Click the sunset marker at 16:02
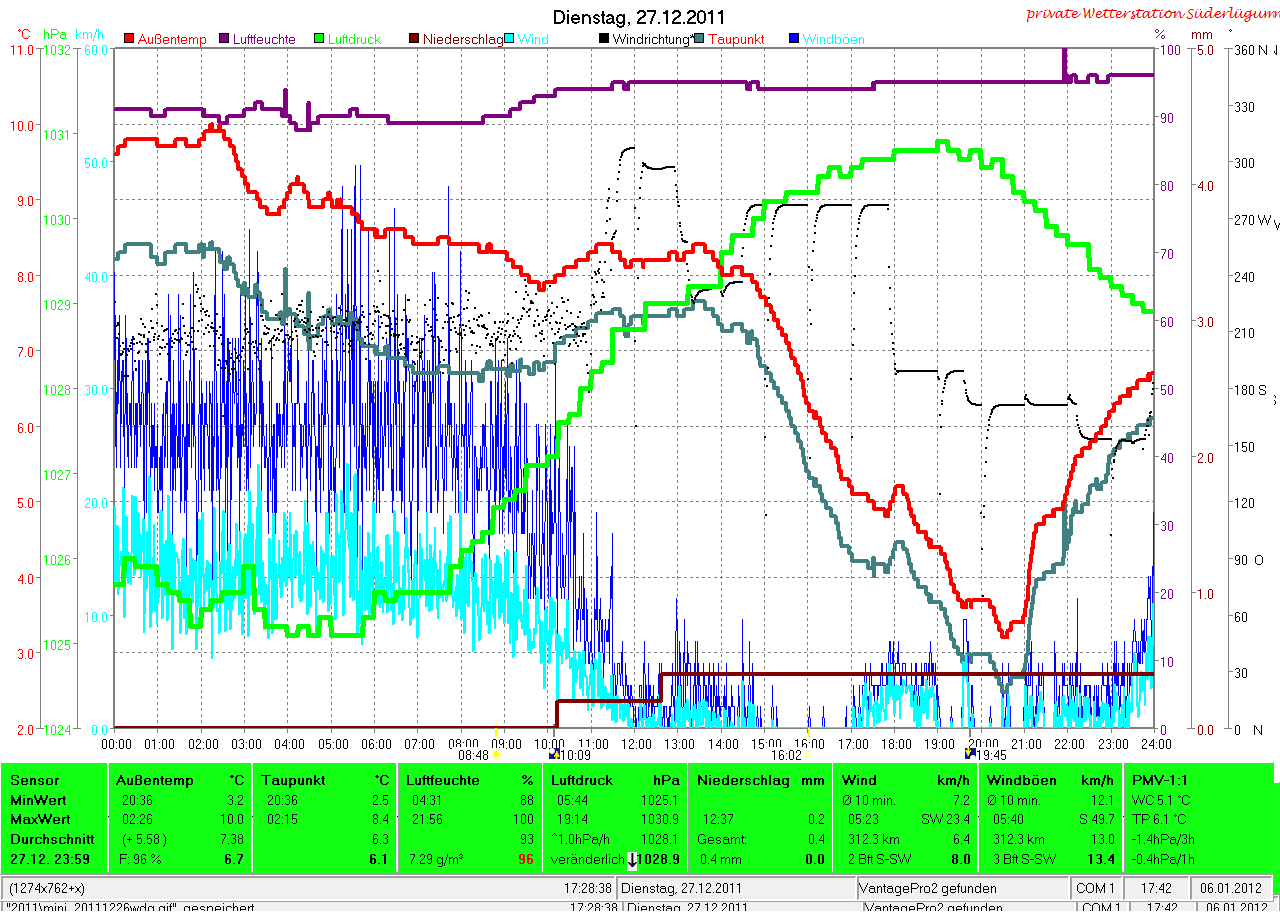The width and height of the screenshot is (1280, 912). tap(808, 754)
